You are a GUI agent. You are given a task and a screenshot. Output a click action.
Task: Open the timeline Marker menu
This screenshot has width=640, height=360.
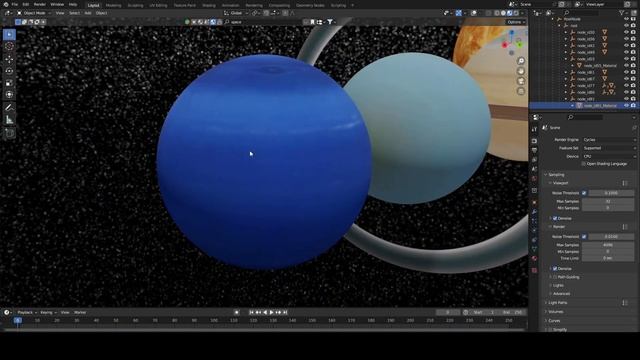80,312
